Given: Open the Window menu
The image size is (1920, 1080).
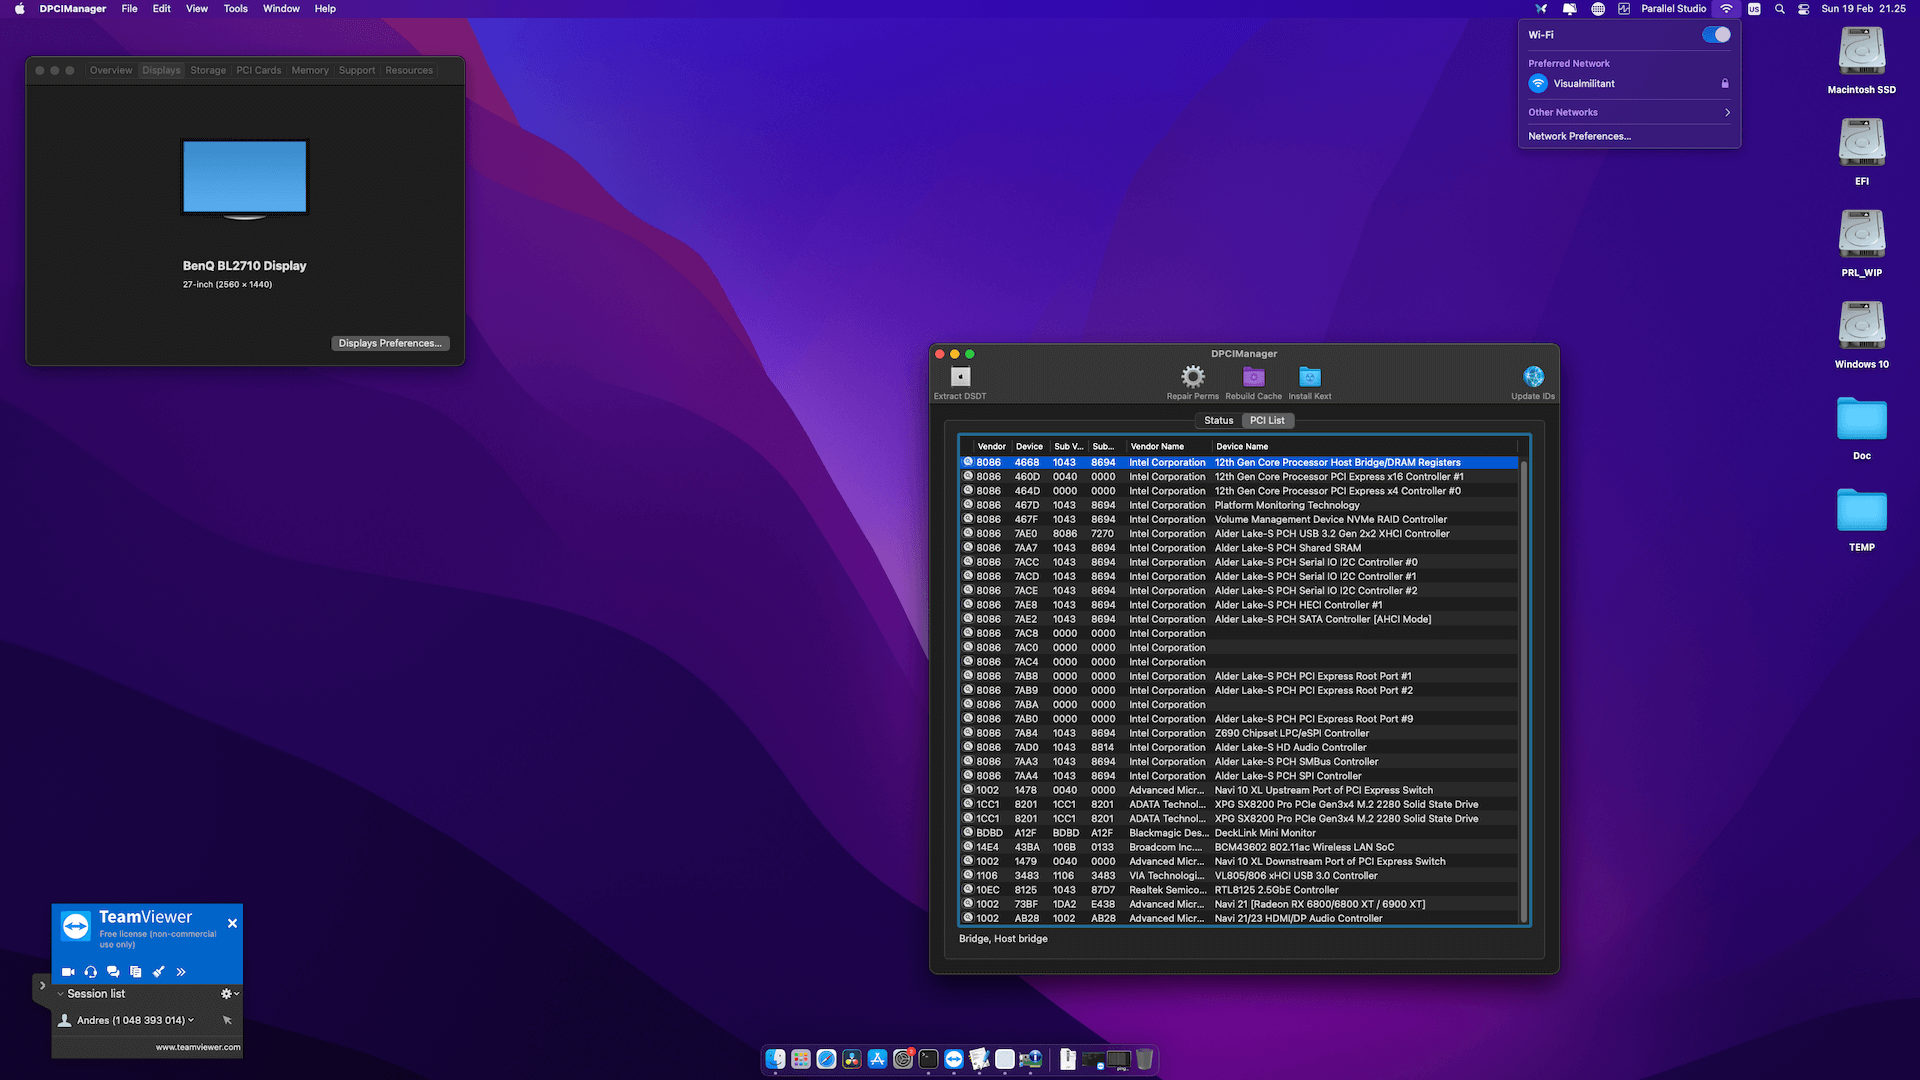Looking at the screenshot, I should pos(281,9).
